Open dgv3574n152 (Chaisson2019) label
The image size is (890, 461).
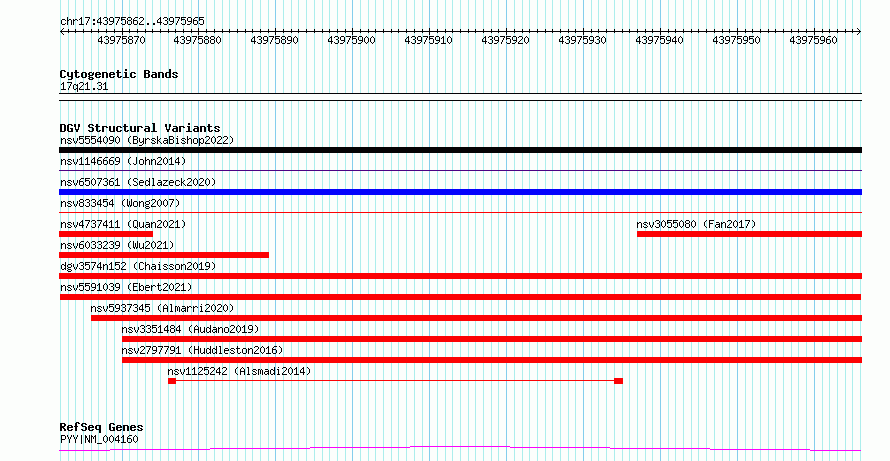click(x=138, y=266)
